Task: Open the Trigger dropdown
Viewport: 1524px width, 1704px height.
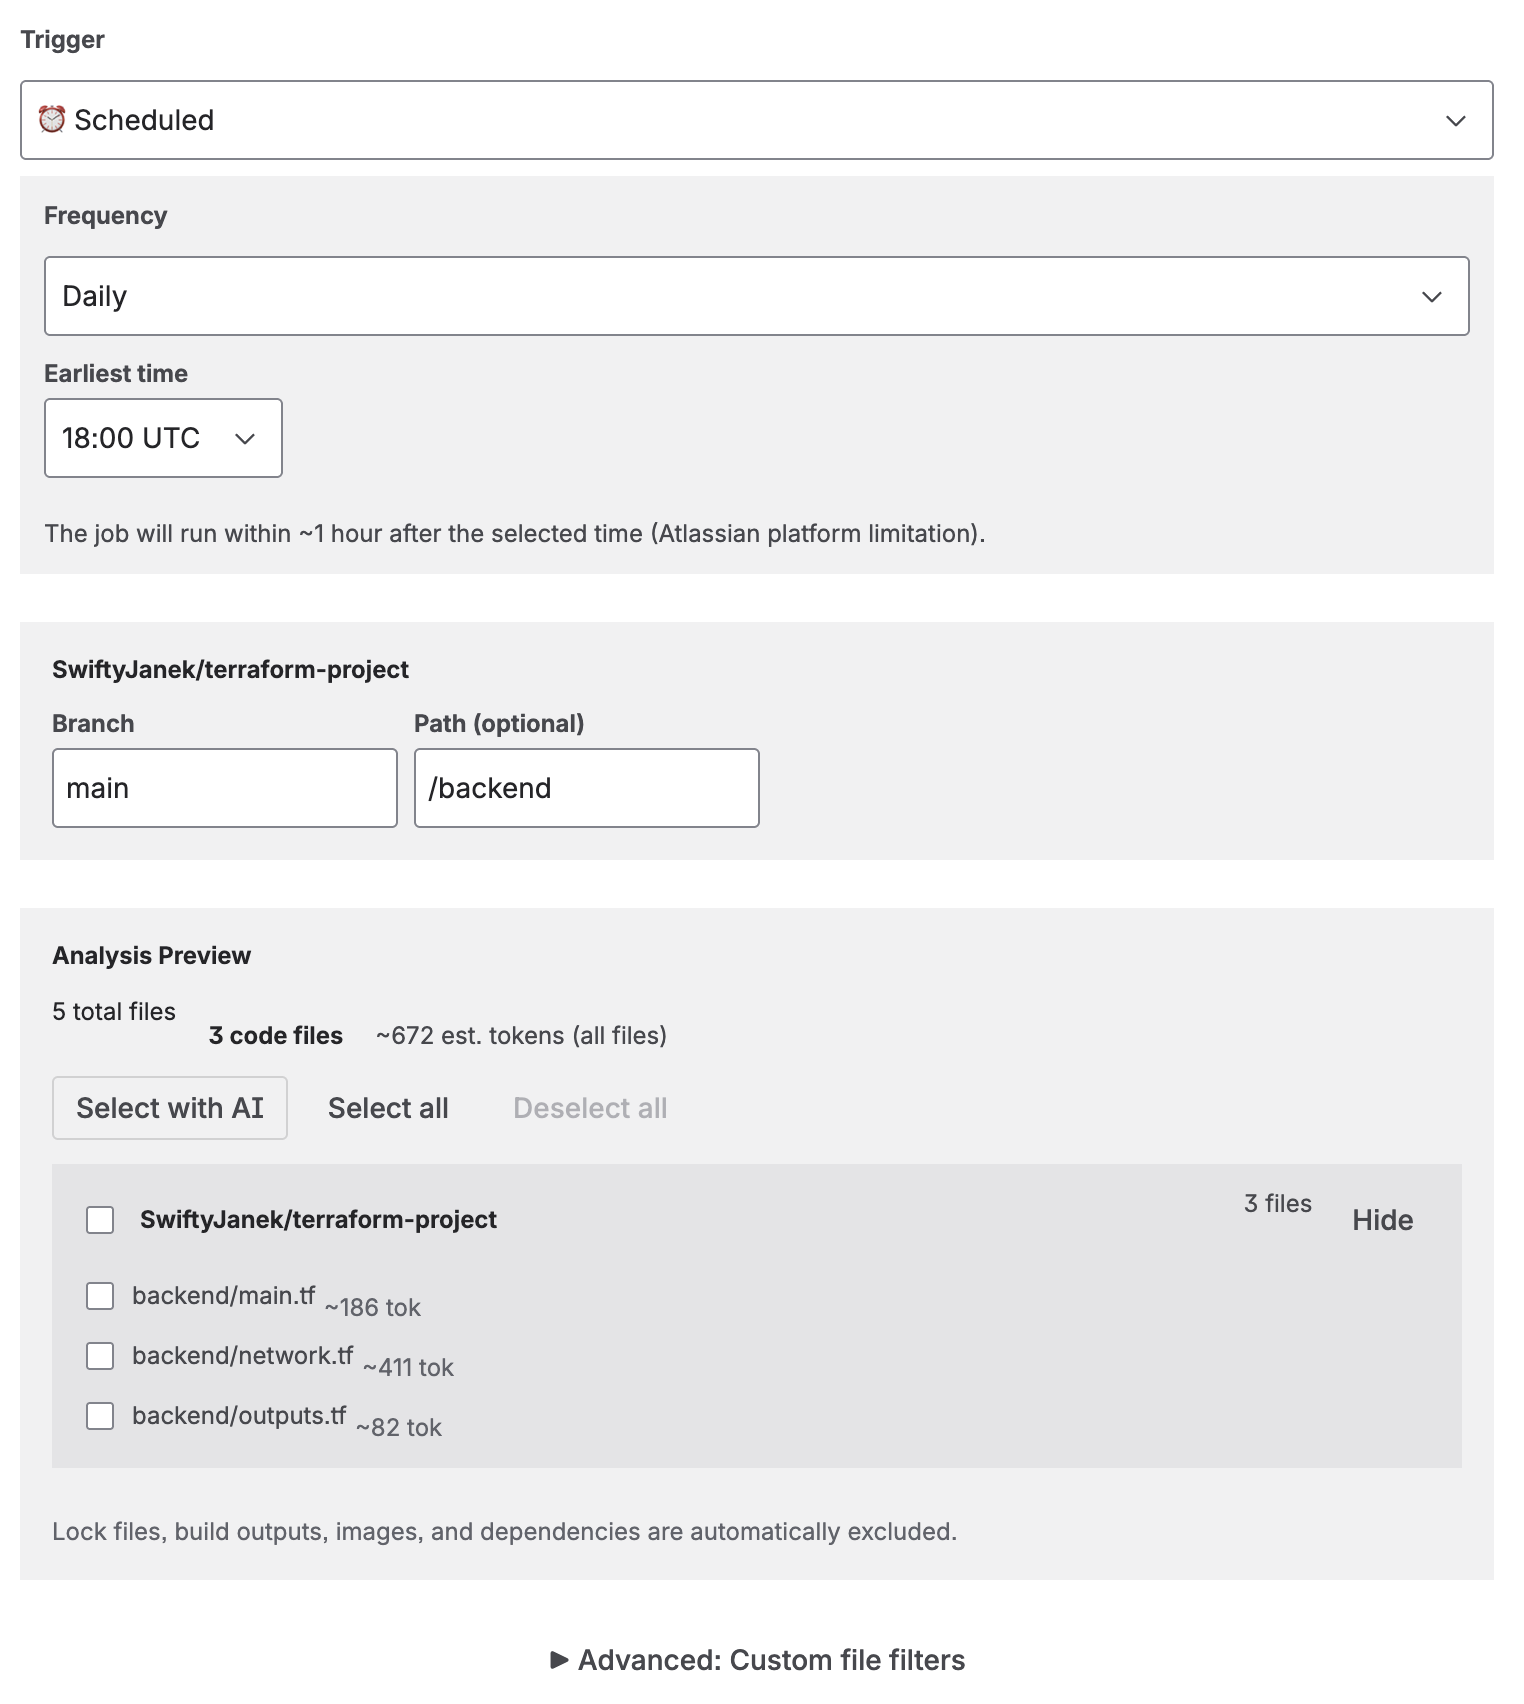Action: [x=758, y=120]
